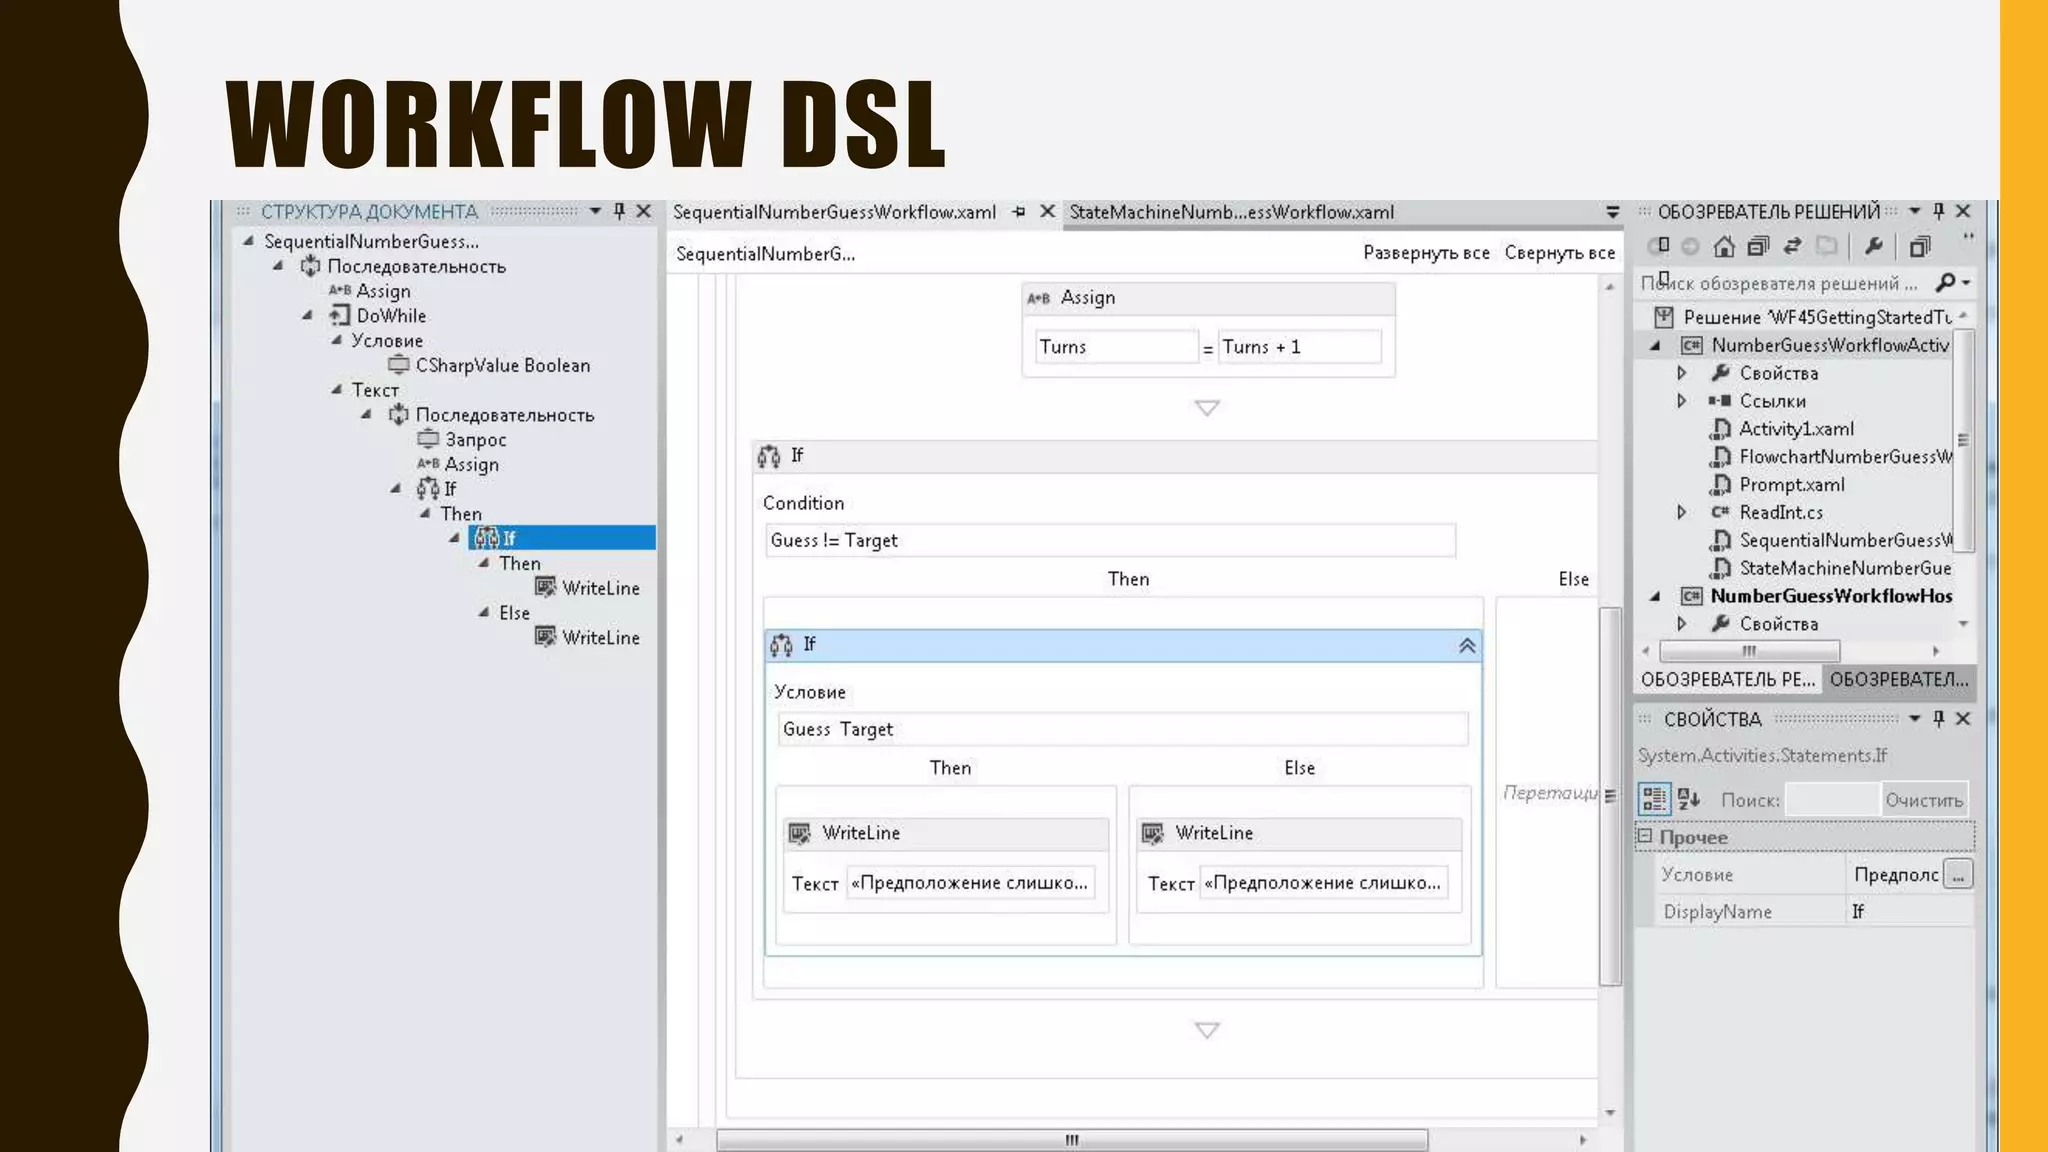Open properties via wrench icon in Solution Explorer toolbar

[1873, 246]
